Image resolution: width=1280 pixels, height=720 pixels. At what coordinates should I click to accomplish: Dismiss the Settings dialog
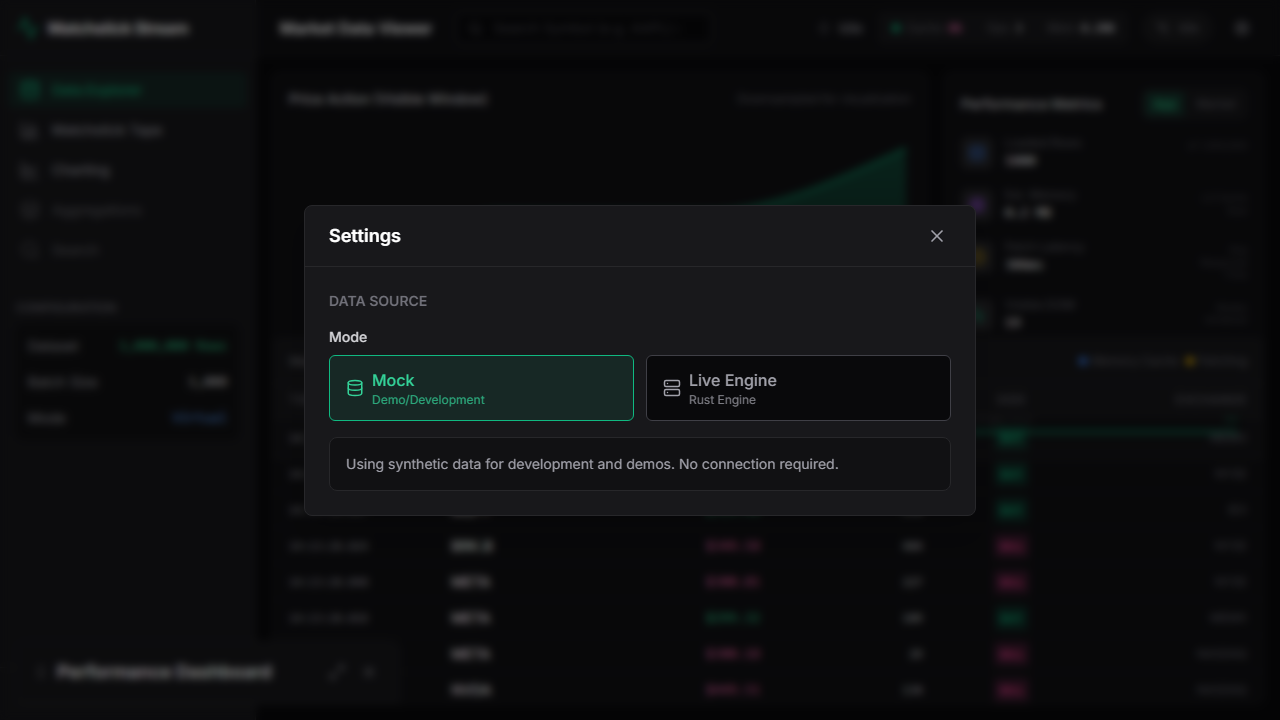click(x=937, y=236)
